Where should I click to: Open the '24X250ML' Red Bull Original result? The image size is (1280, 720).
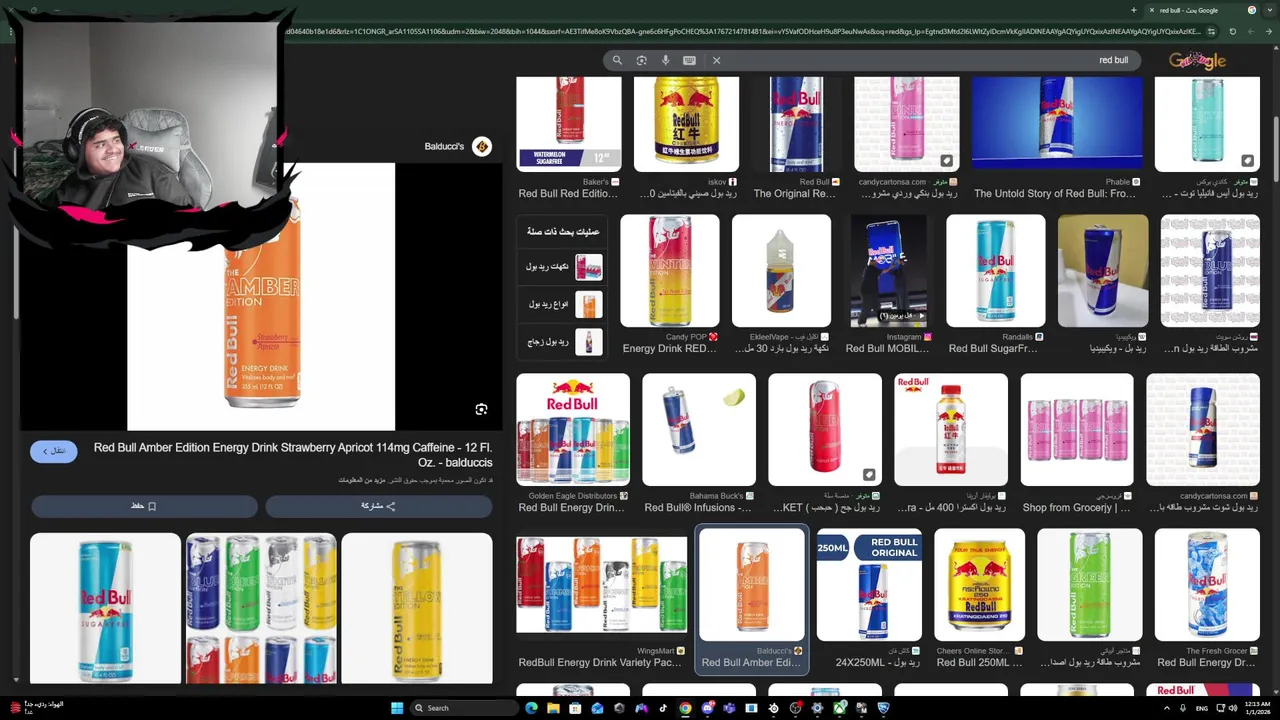tap(869, 600)
